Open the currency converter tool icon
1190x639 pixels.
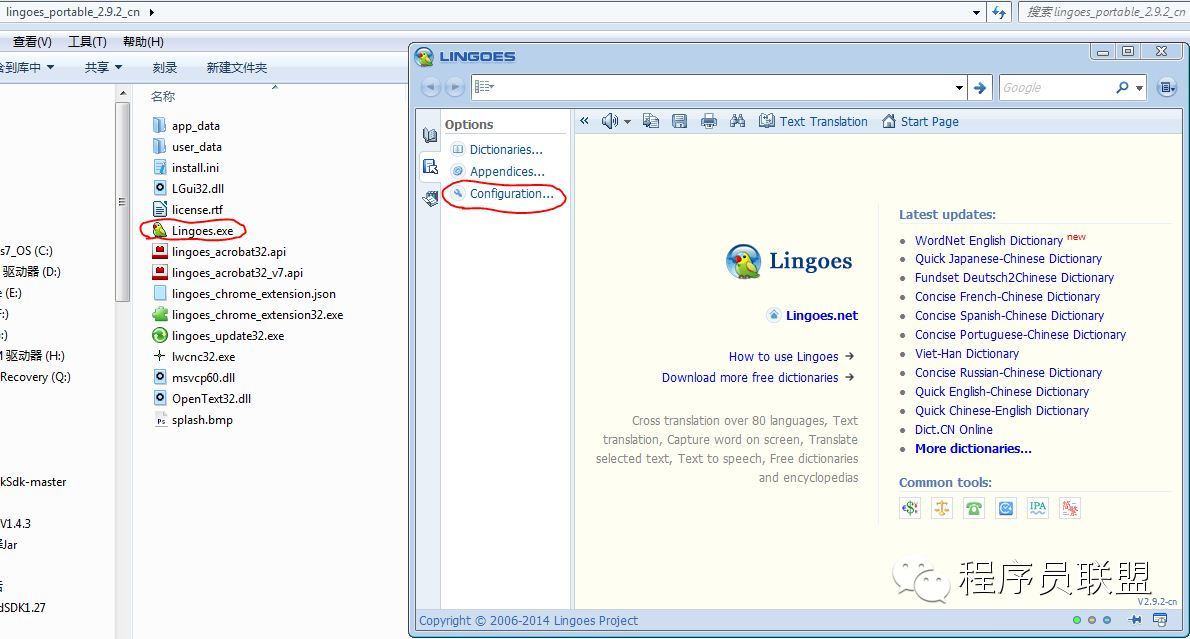(x=910, y=508)
